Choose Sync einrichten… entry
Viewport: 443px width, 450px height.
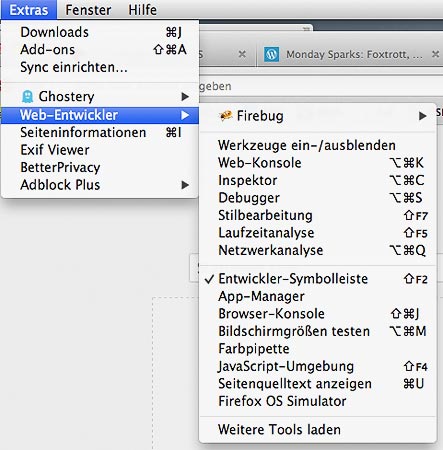click(100, 67)
